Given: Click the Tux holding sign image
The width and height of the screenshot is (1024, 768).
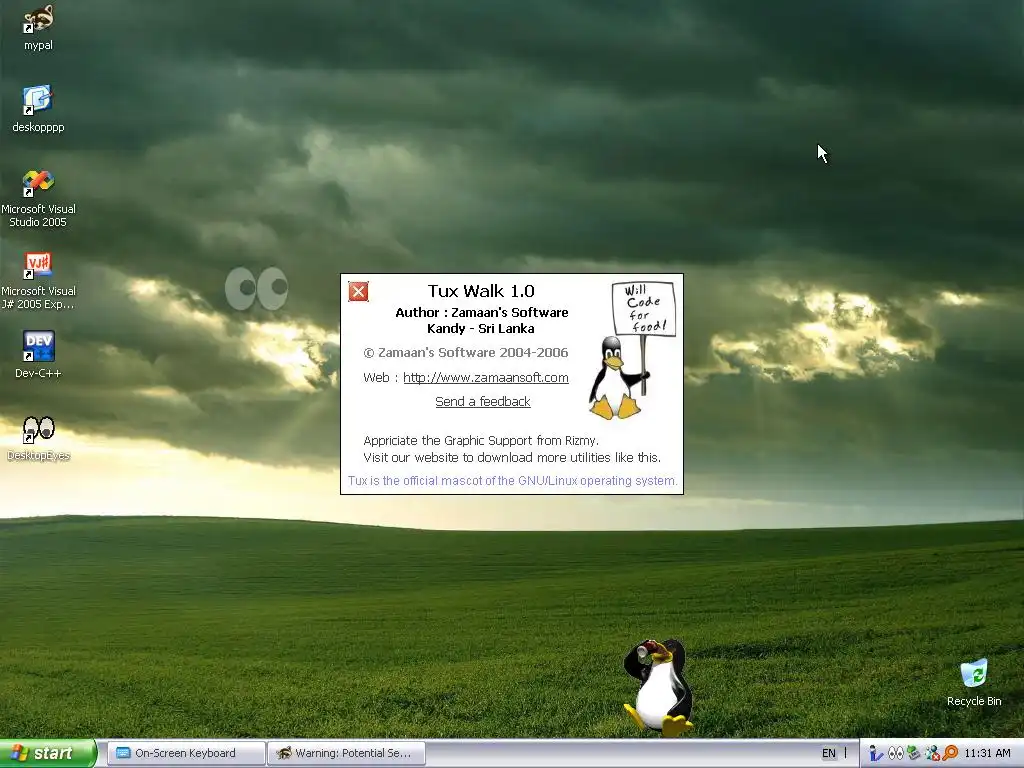Looking at the screenshot, I should click(631, 350).
